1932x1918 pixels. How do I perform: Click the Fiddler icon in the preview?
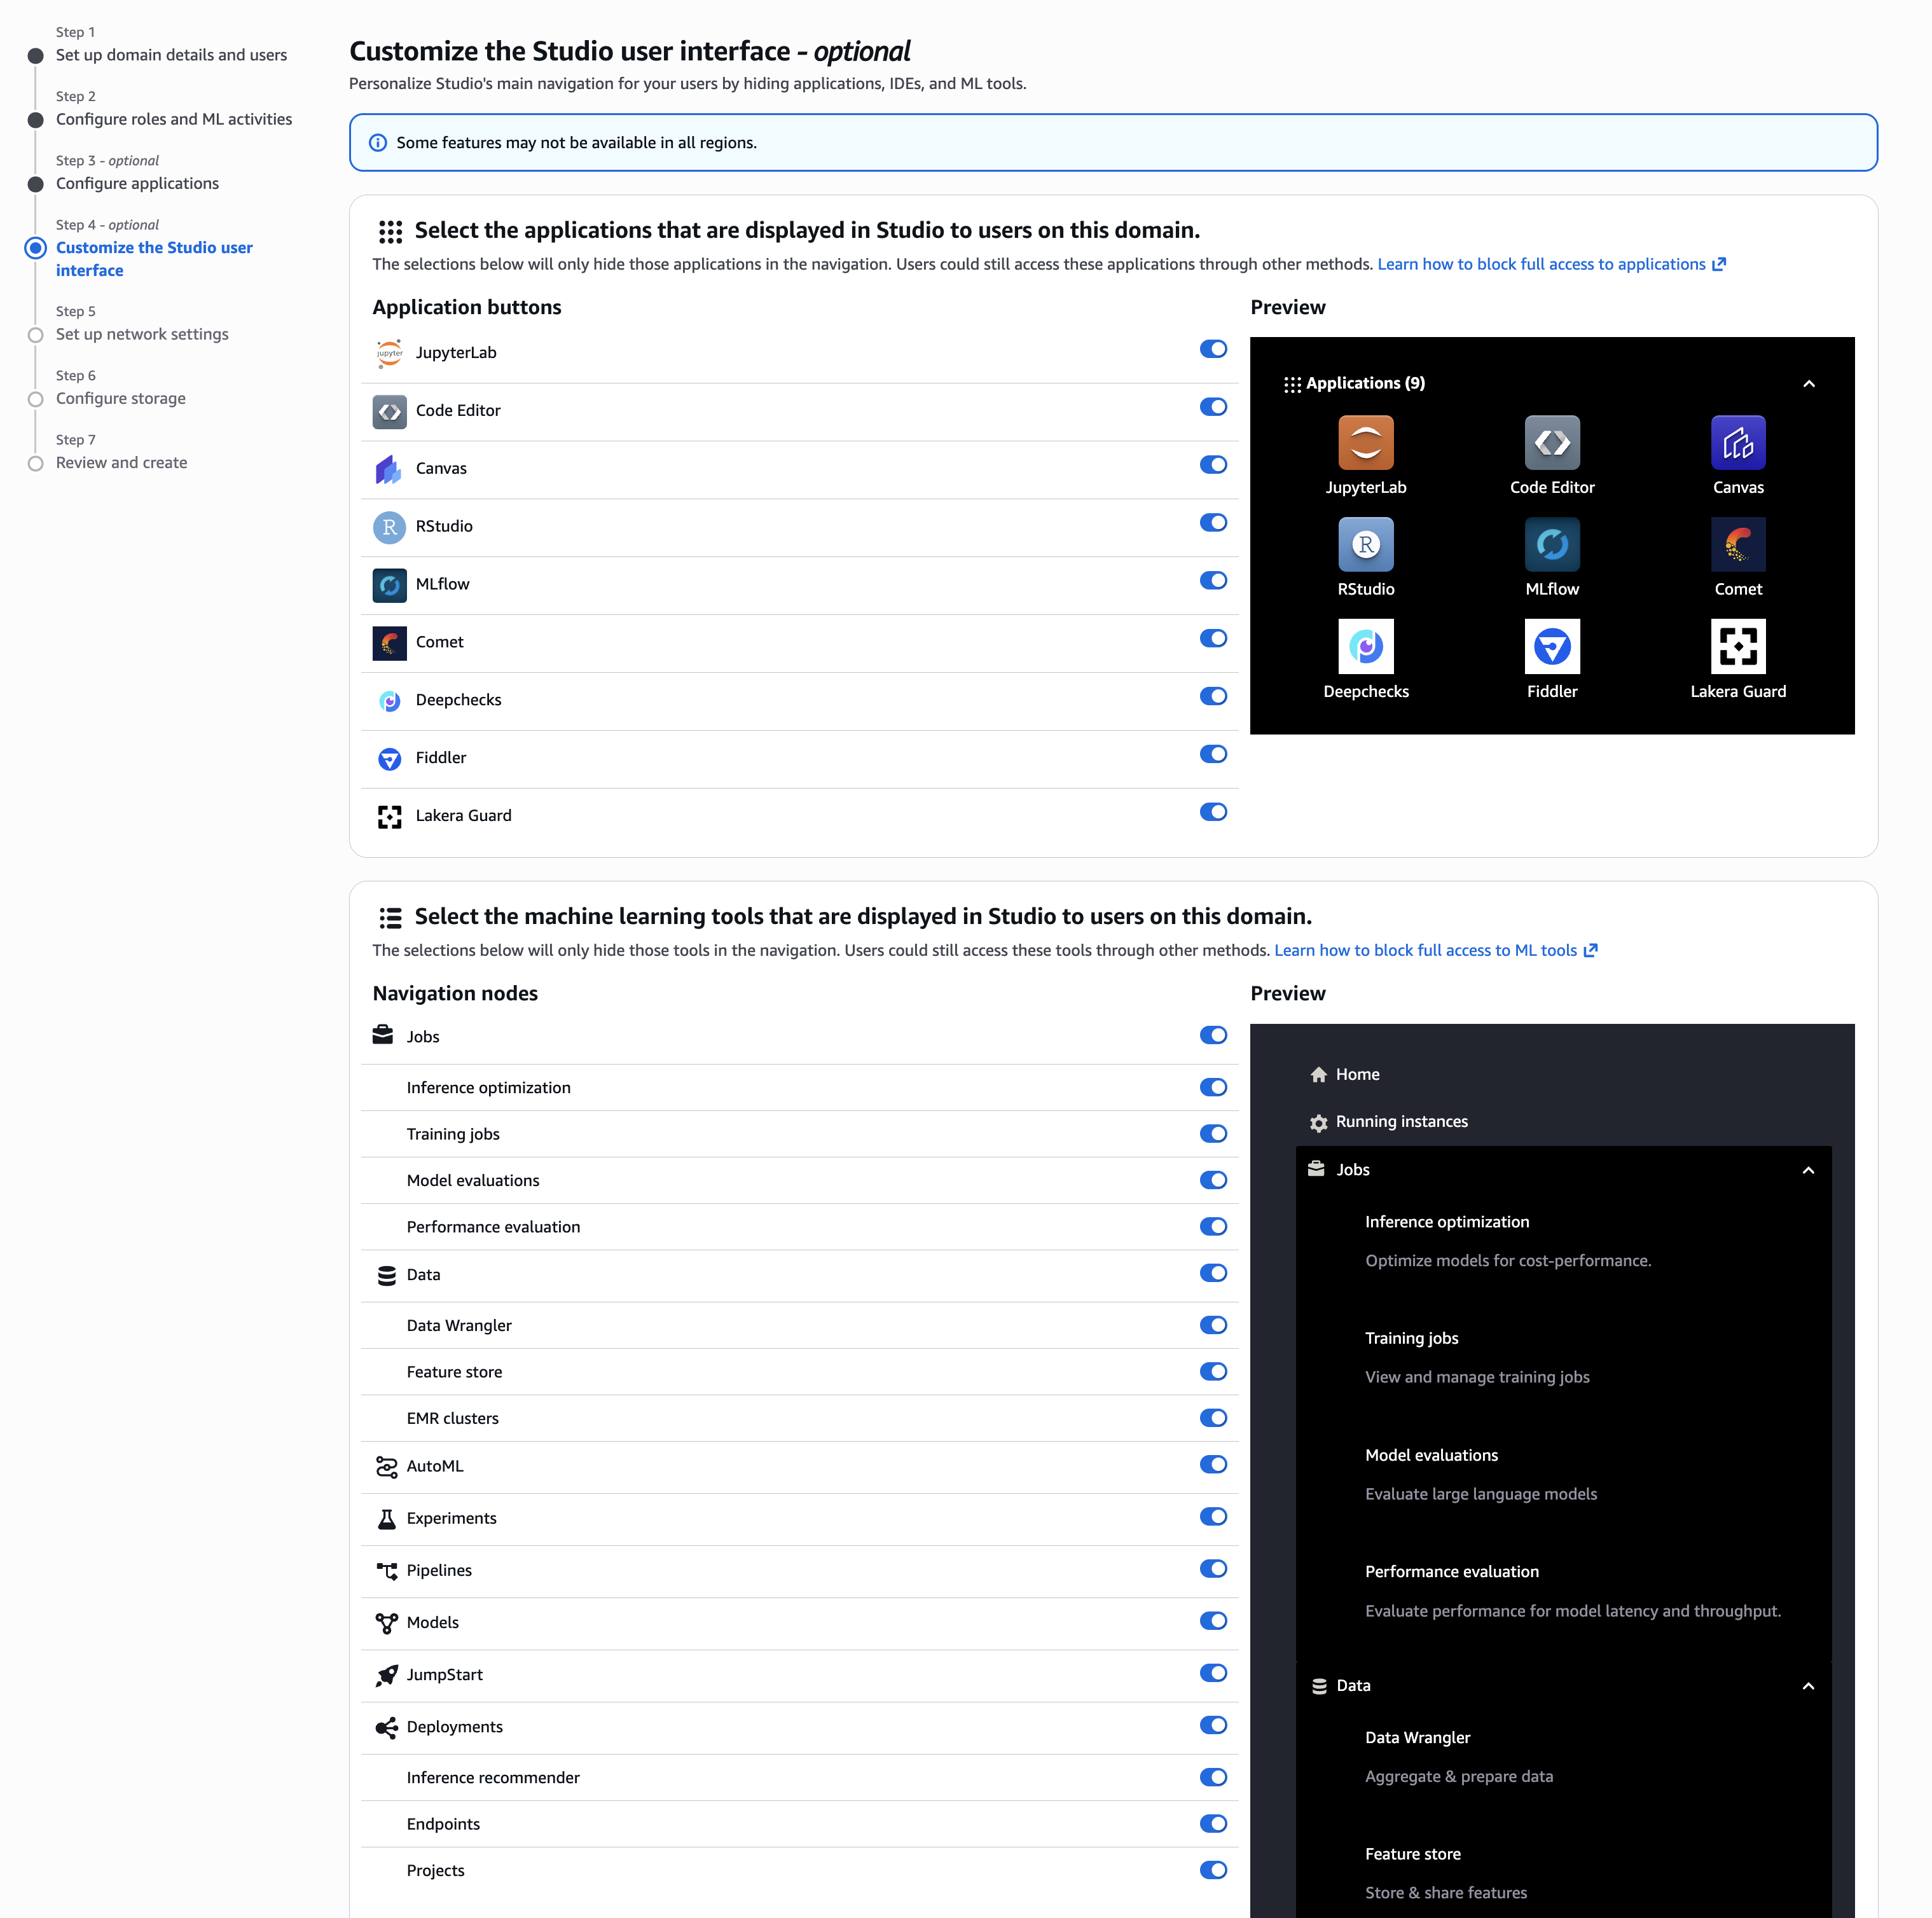1552,646
